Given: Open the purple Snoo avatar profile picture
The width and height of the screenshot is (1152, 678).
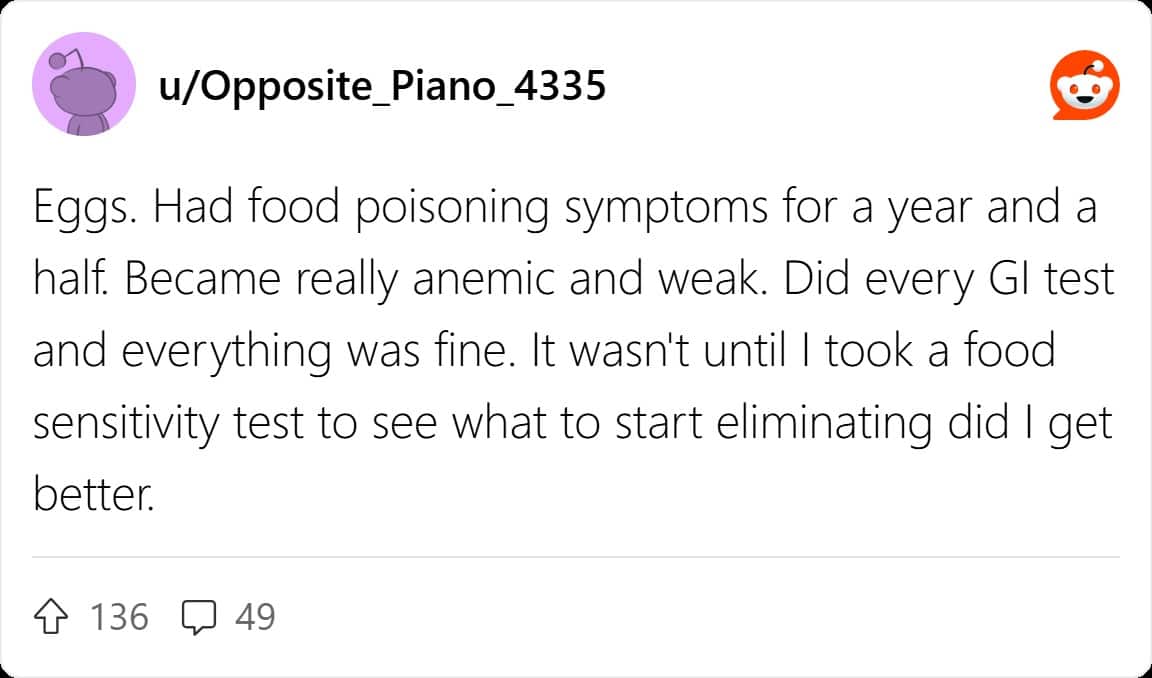Looking at the screenshot, I should [84, 84].
